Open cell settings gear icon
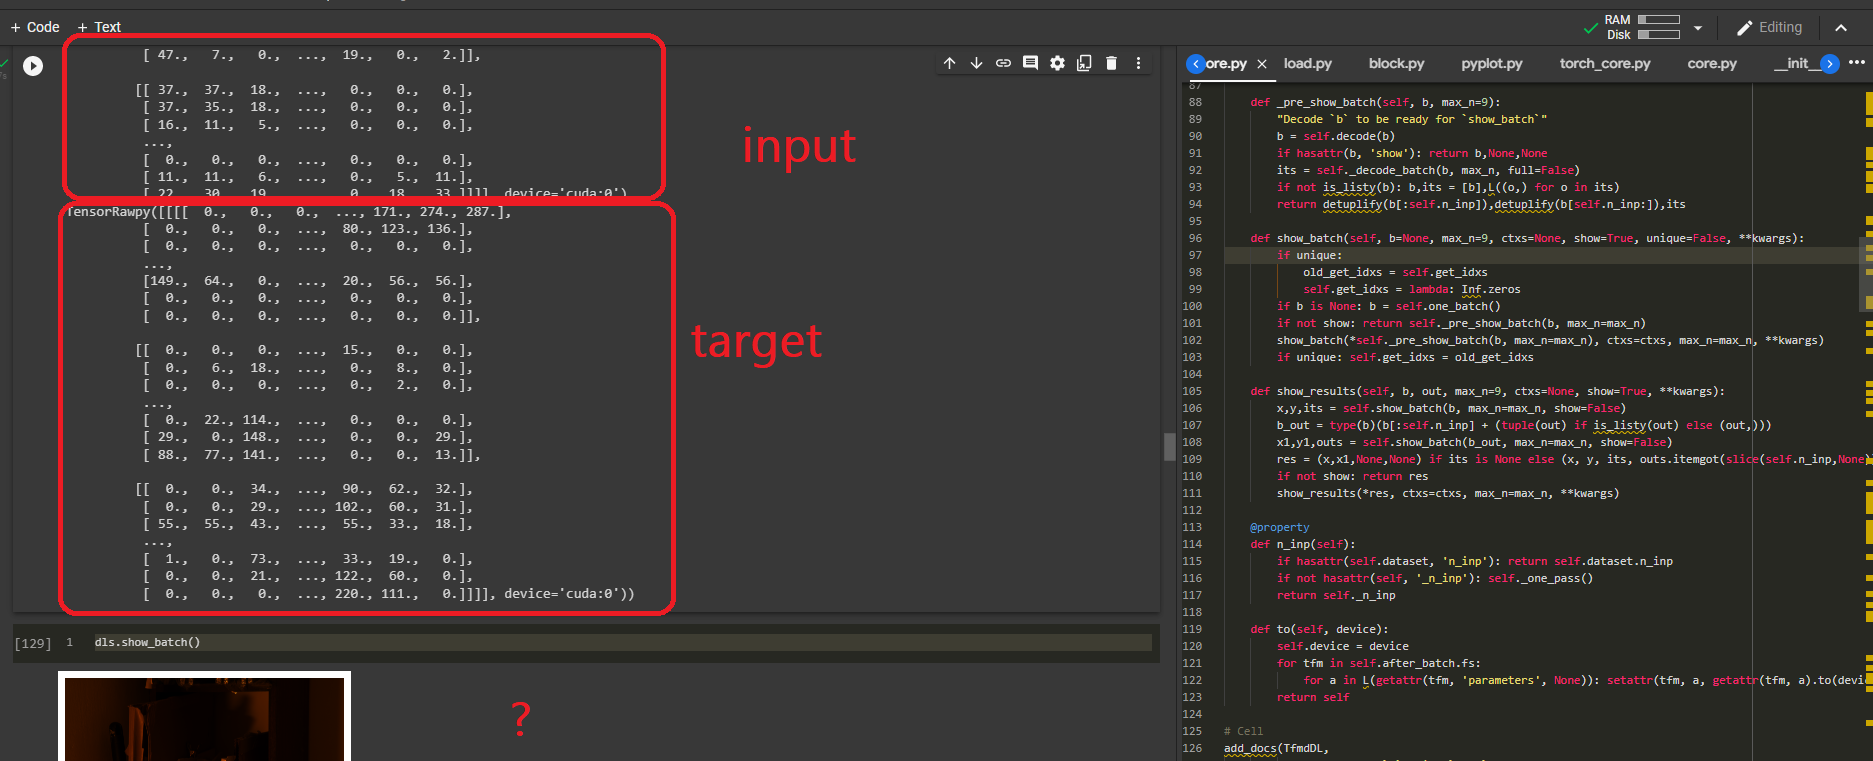1873x761 pixels. coord(1057,63)
